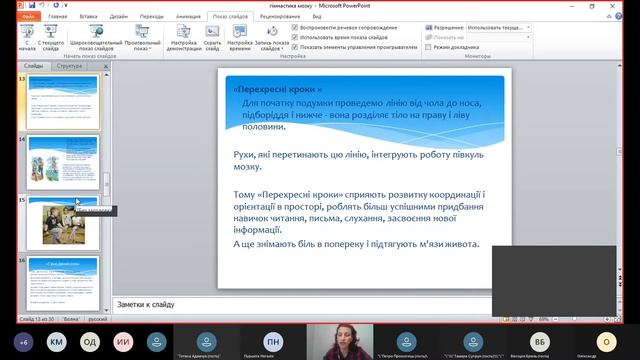640x360 pixels.
Task: Open PowerPoint Help question mark icon
Action: coord(618,16)
